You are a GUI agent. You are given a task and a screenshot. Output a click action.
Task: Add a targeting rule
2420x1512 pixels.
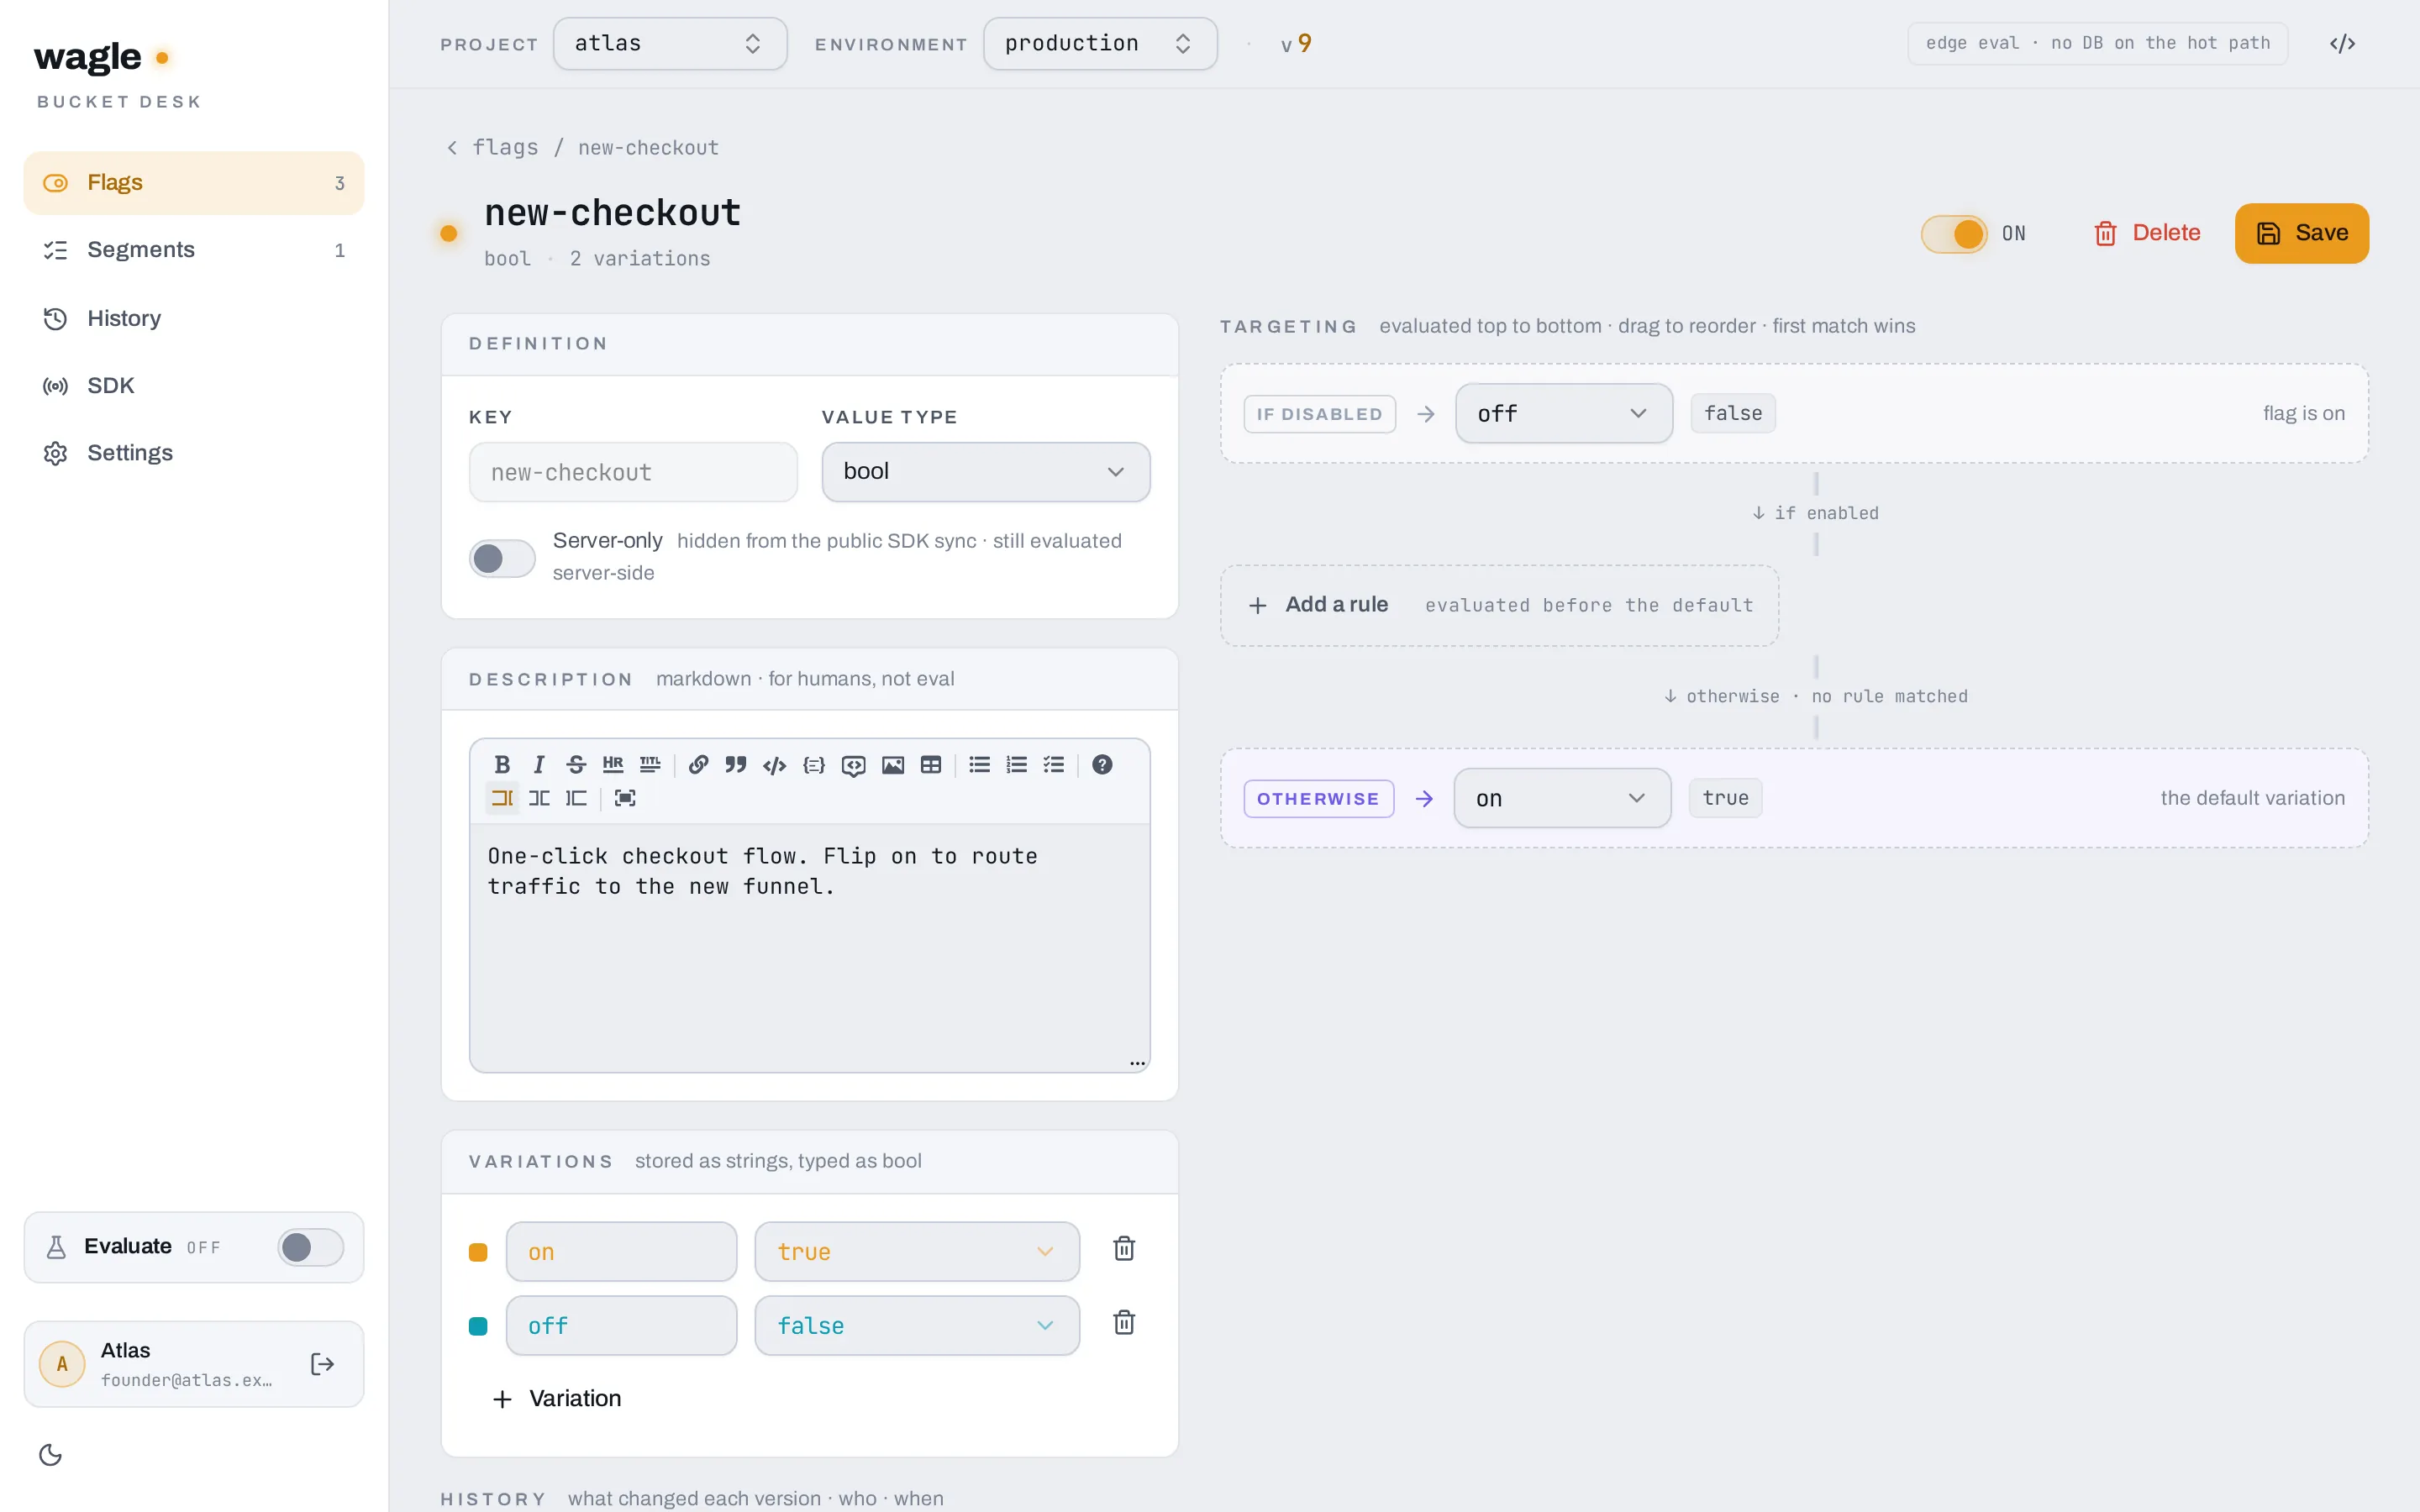(x=1499, y=605)
